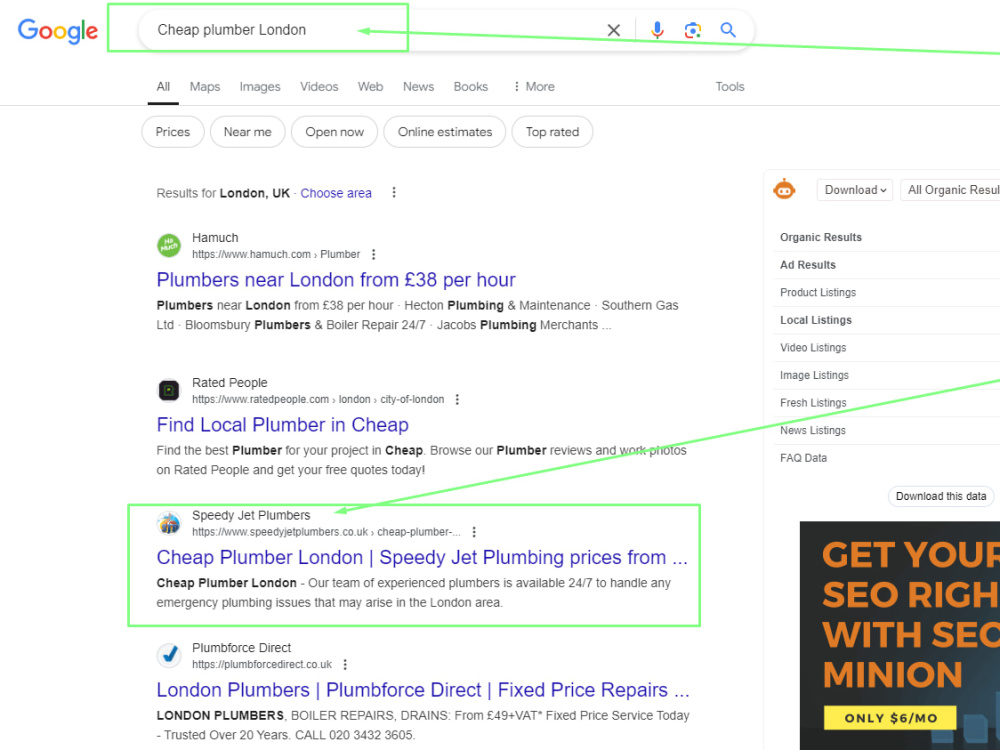Image resolution: width=1000 pixels, height=750 pixels.
Task: Switch to the Books tab
Action: tap(471, 87)
